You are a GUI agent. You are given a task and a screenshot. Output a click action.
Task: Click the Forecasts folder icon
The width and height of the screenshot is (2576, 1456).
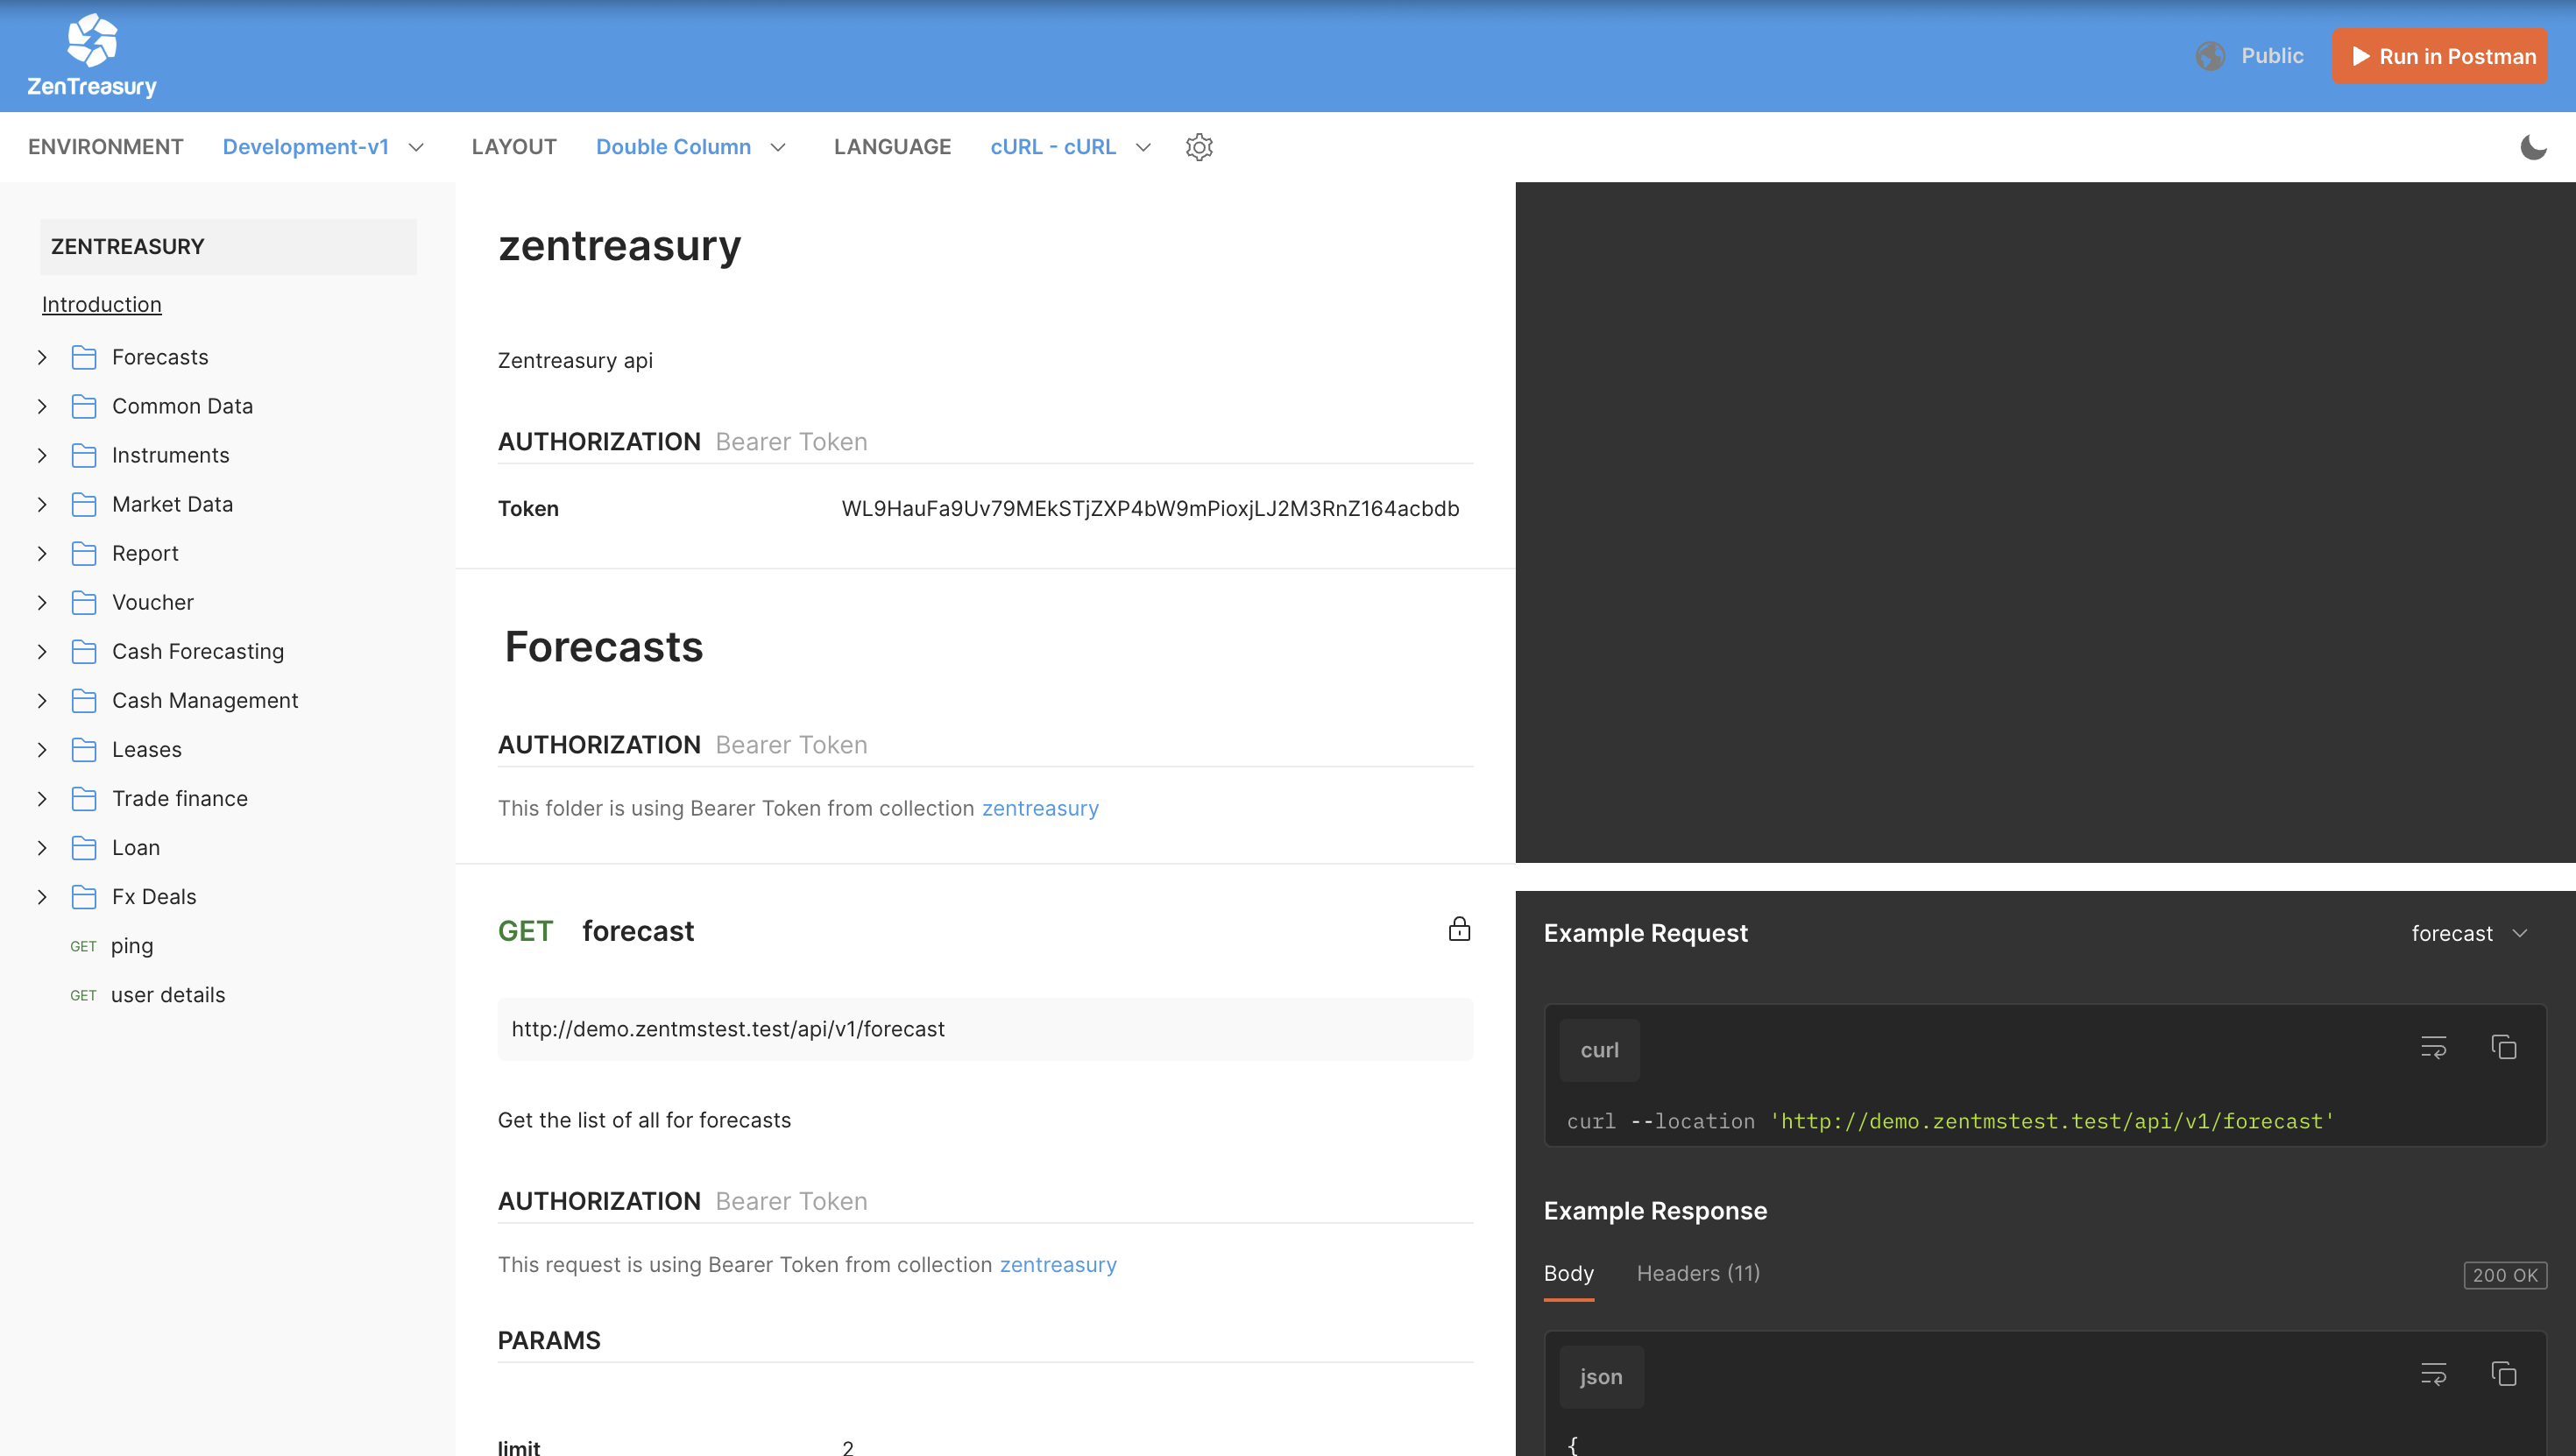pyautogui.click(x=85, y=357)
